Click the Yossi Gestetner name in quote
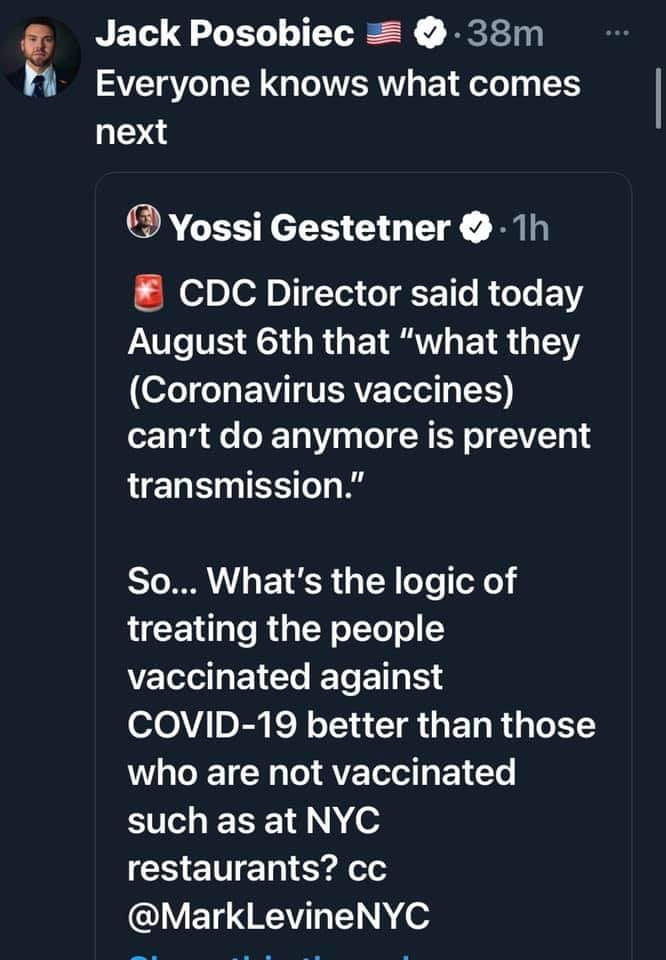 point(309,228)
